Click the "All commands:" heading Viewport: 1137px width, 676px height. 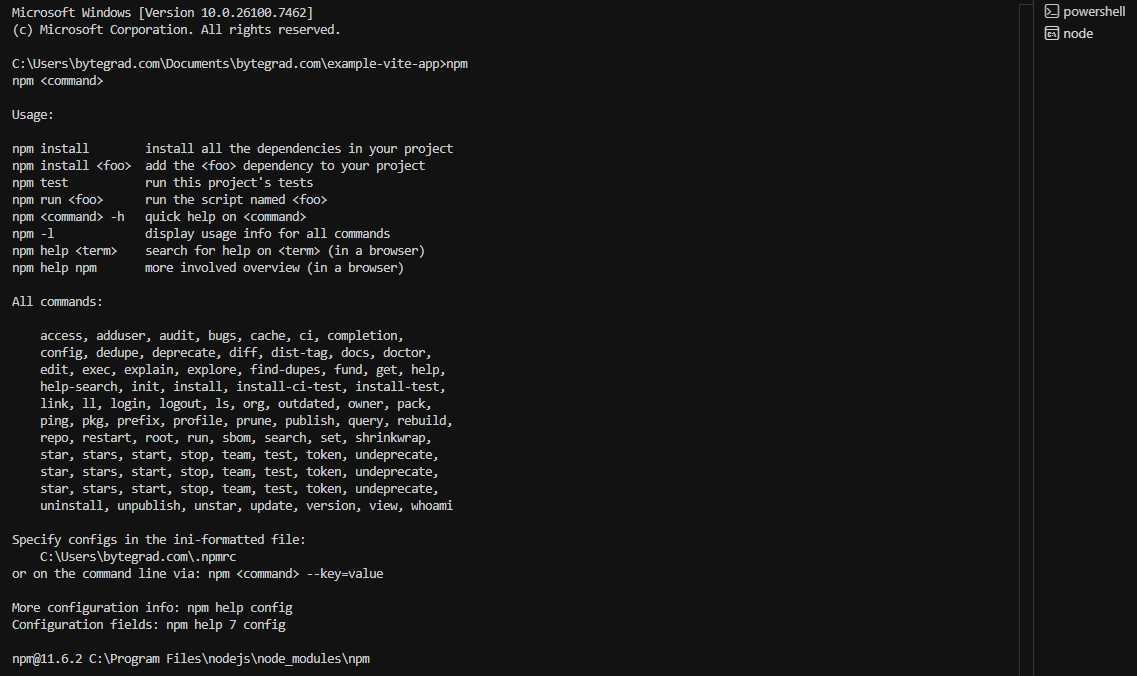57,302
